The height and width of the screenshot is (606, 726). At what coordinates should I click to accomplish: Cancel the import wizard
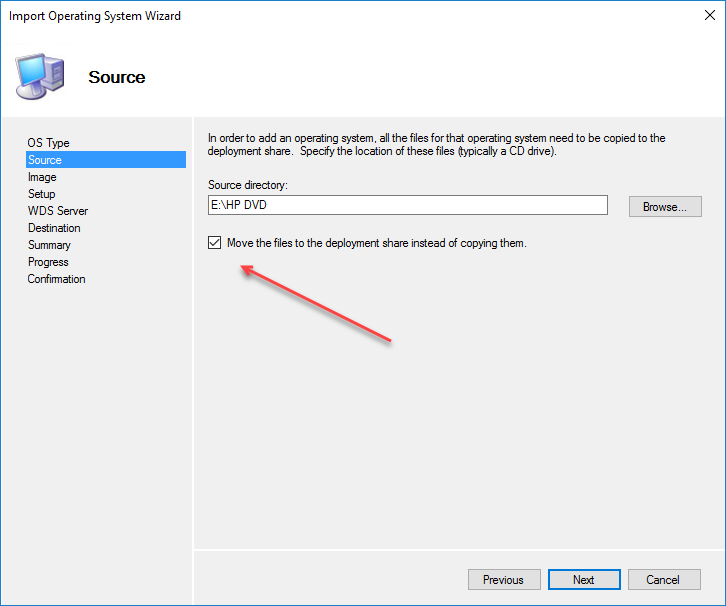(x=663, y=580)
